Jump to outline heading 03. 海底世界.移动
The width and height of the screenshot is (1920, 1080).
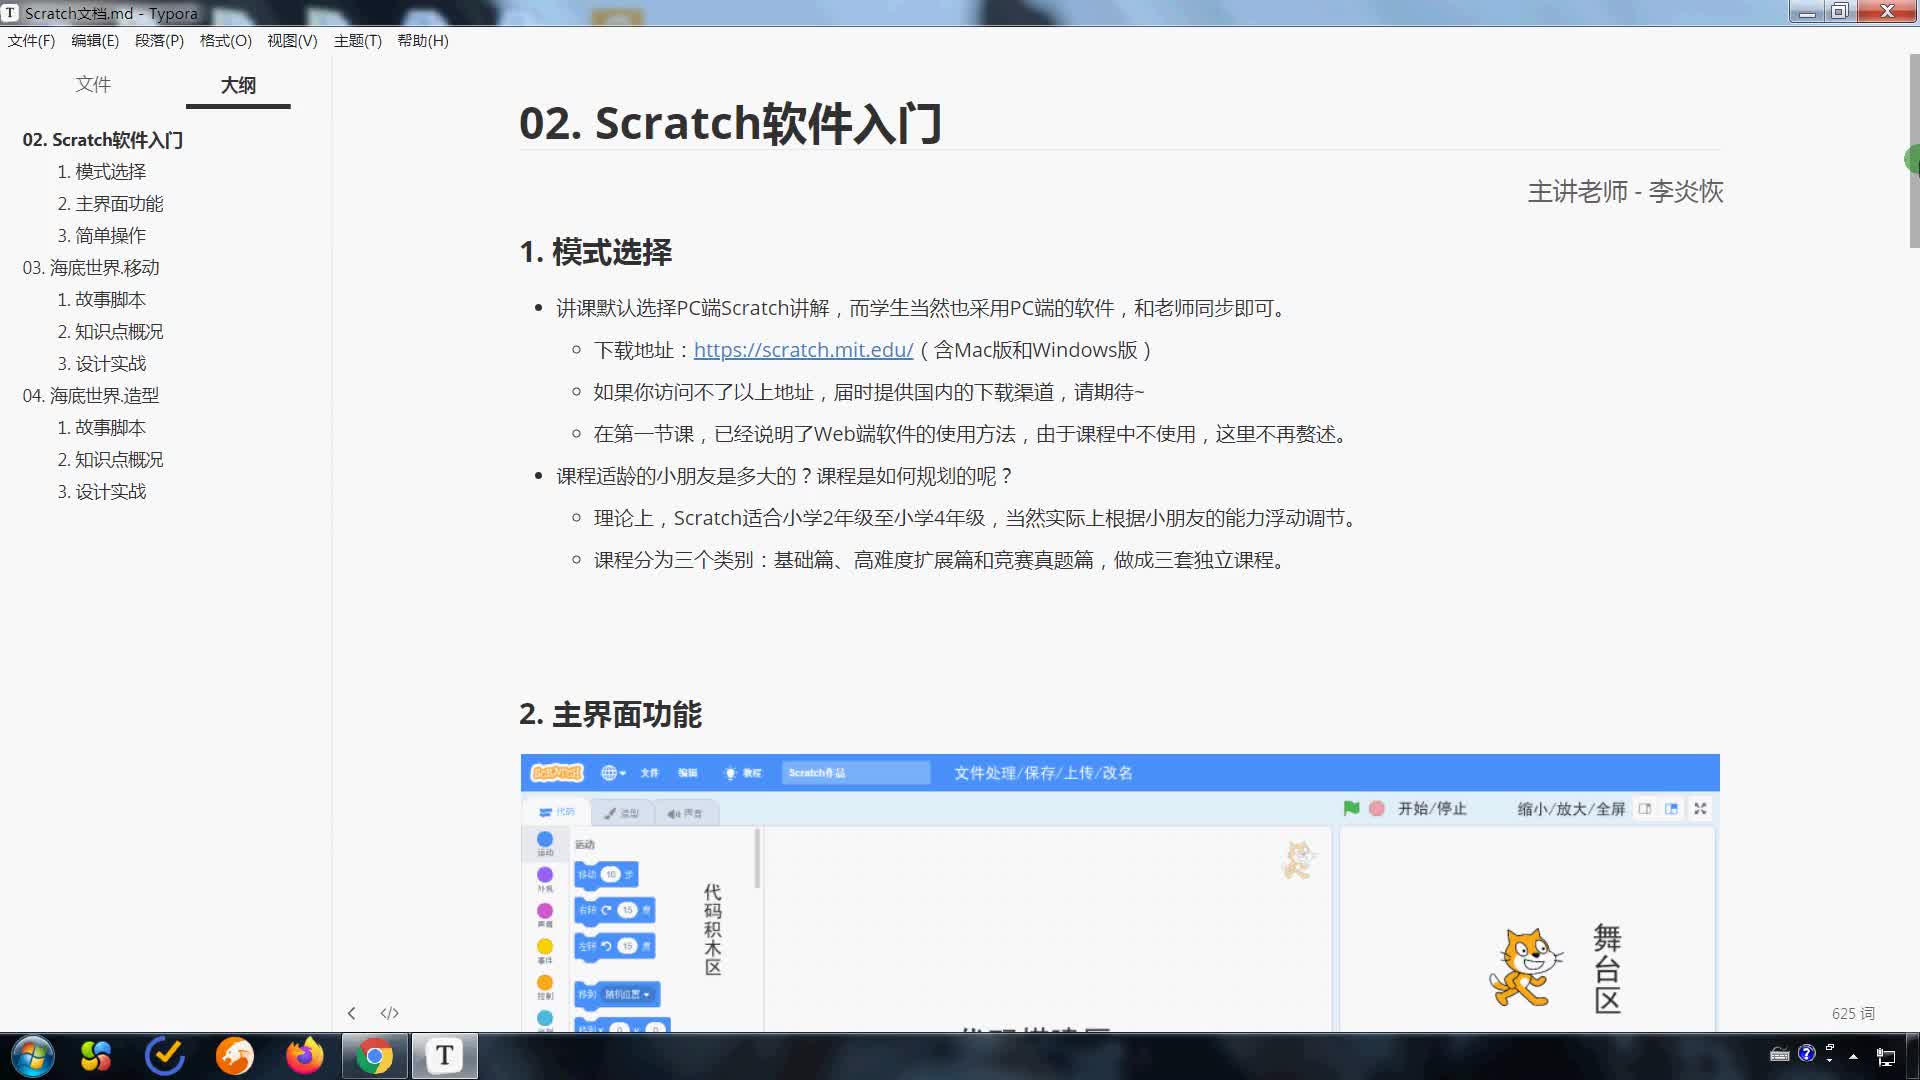coord(91,268)
